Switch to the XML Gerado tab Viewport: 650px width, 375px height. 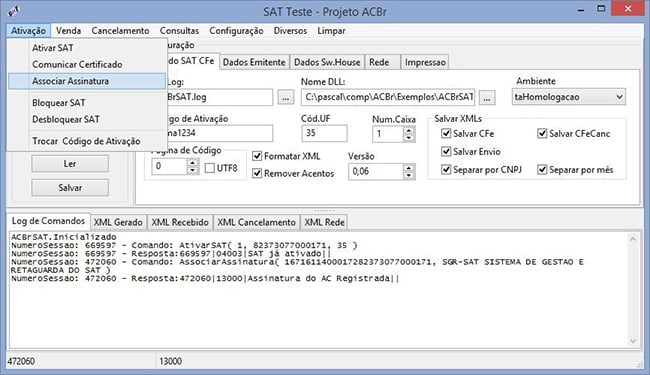coord(118,222)
